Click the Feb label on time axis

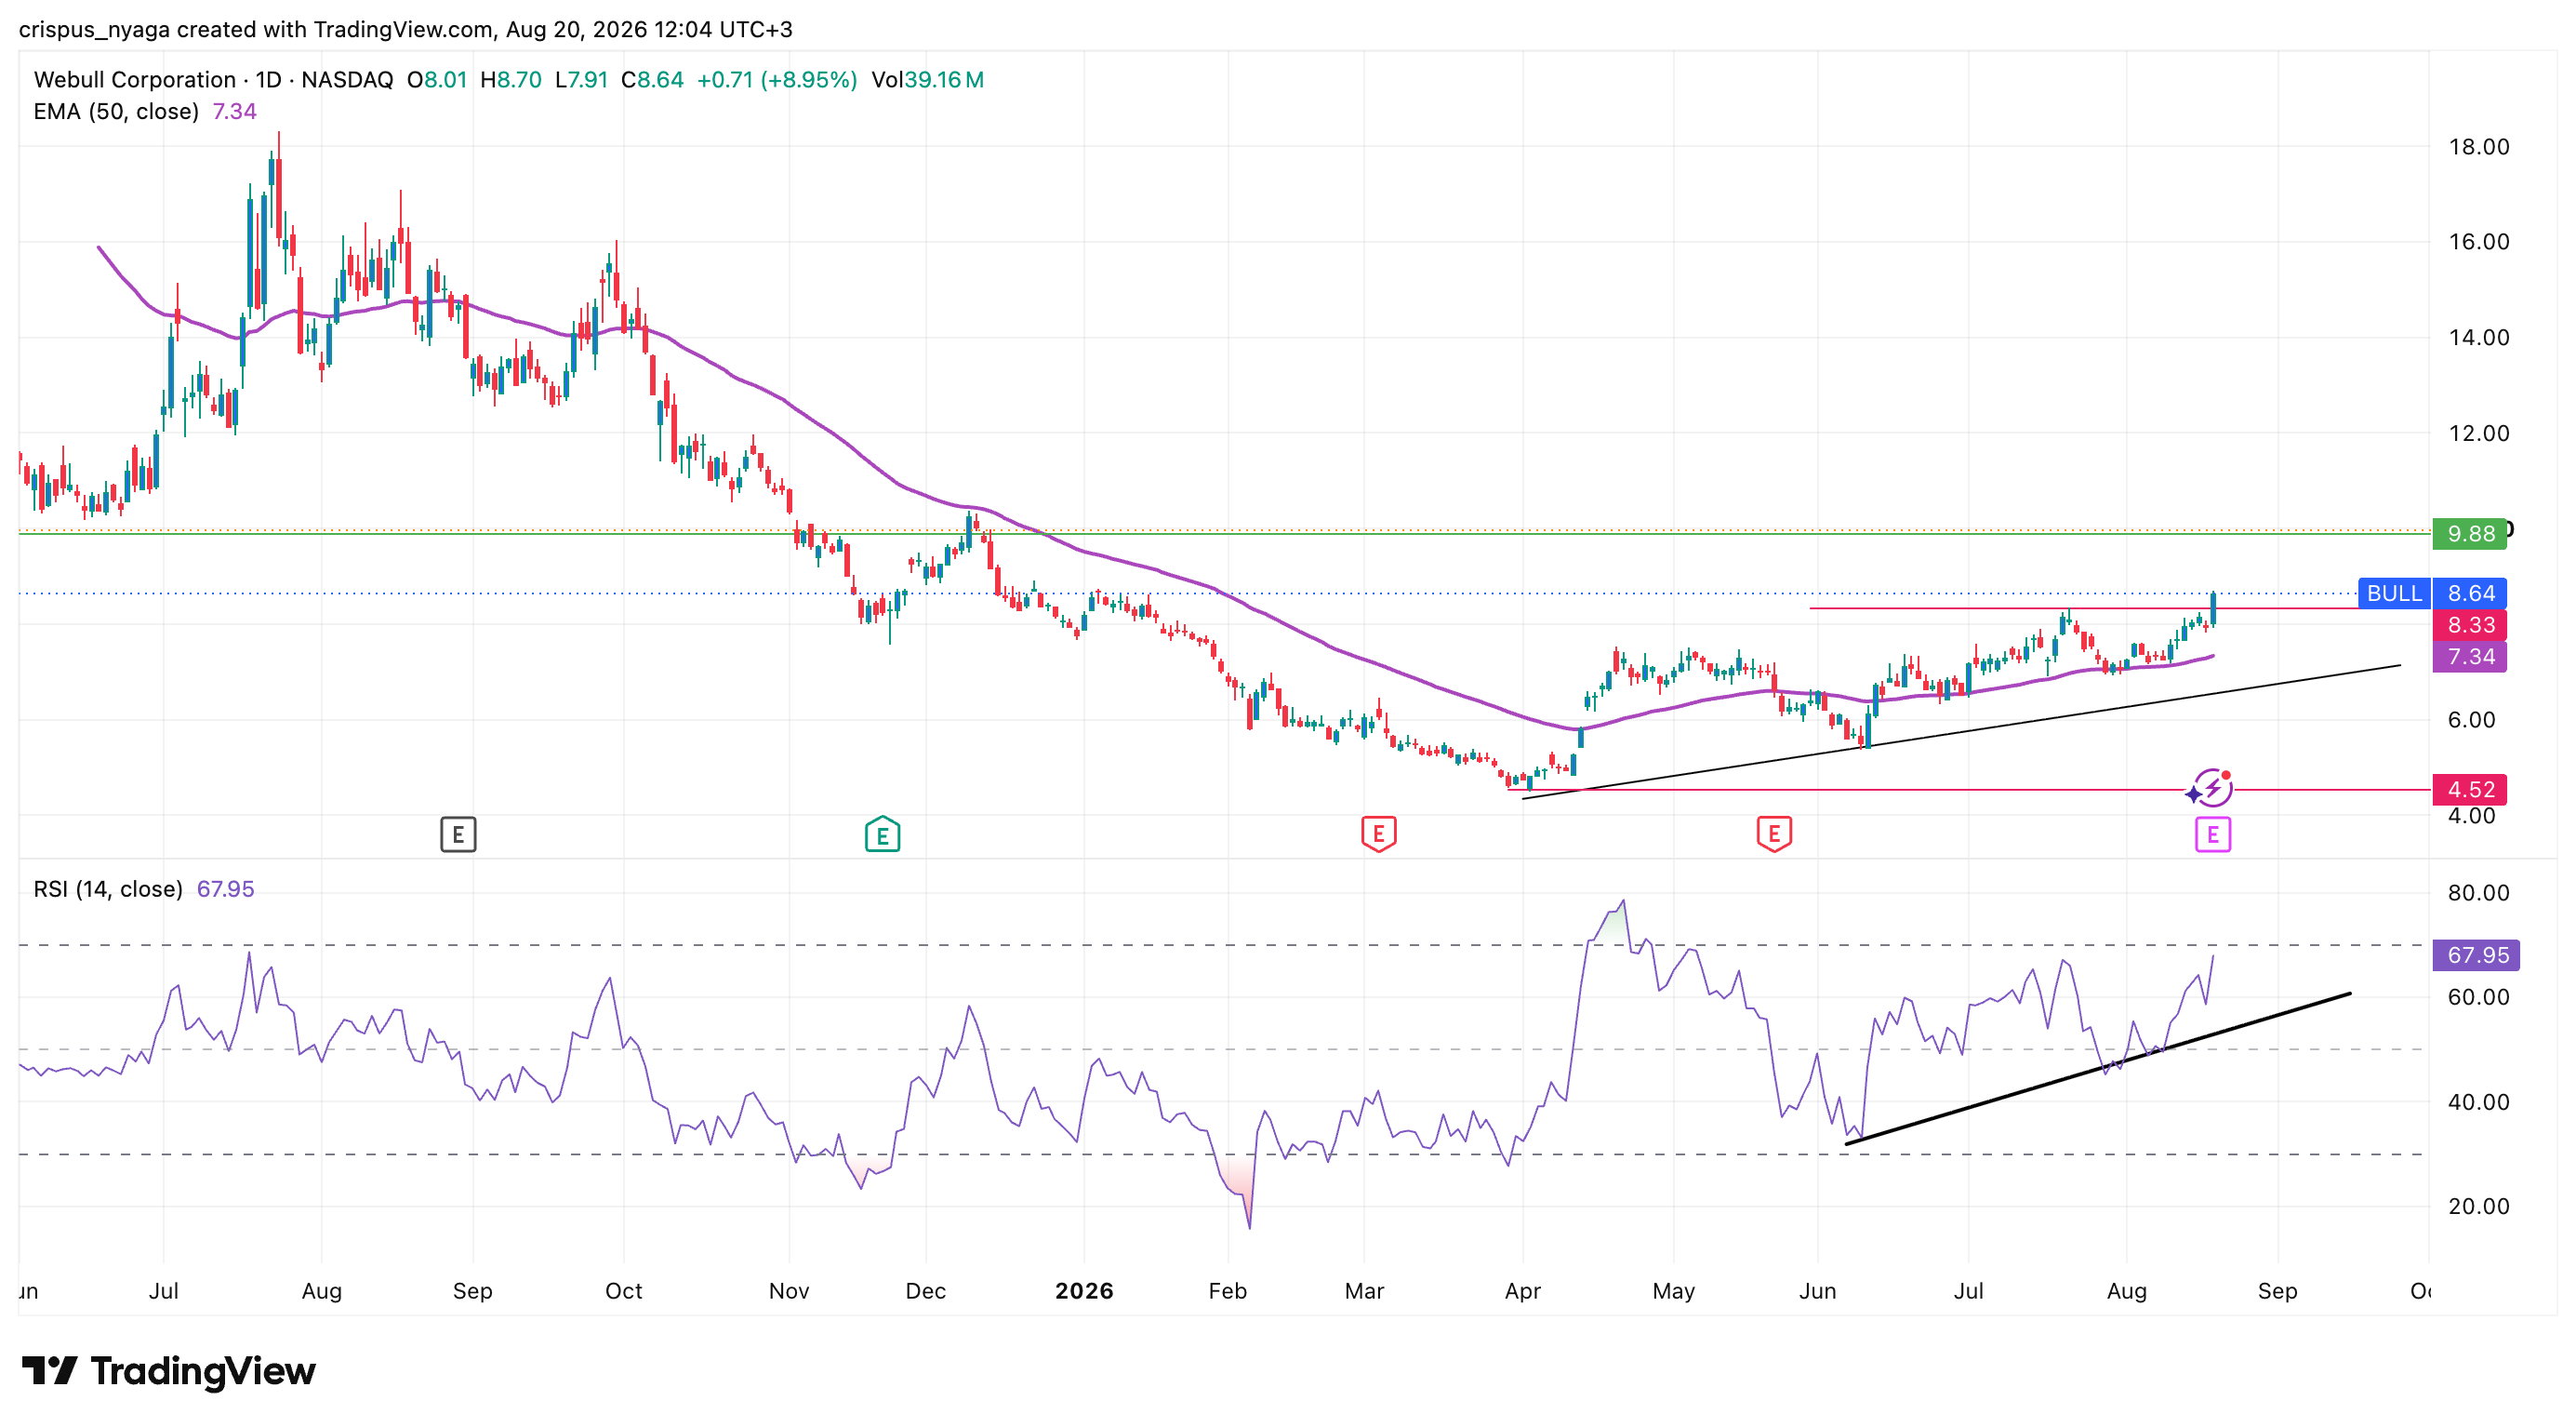(1228, 1291)
